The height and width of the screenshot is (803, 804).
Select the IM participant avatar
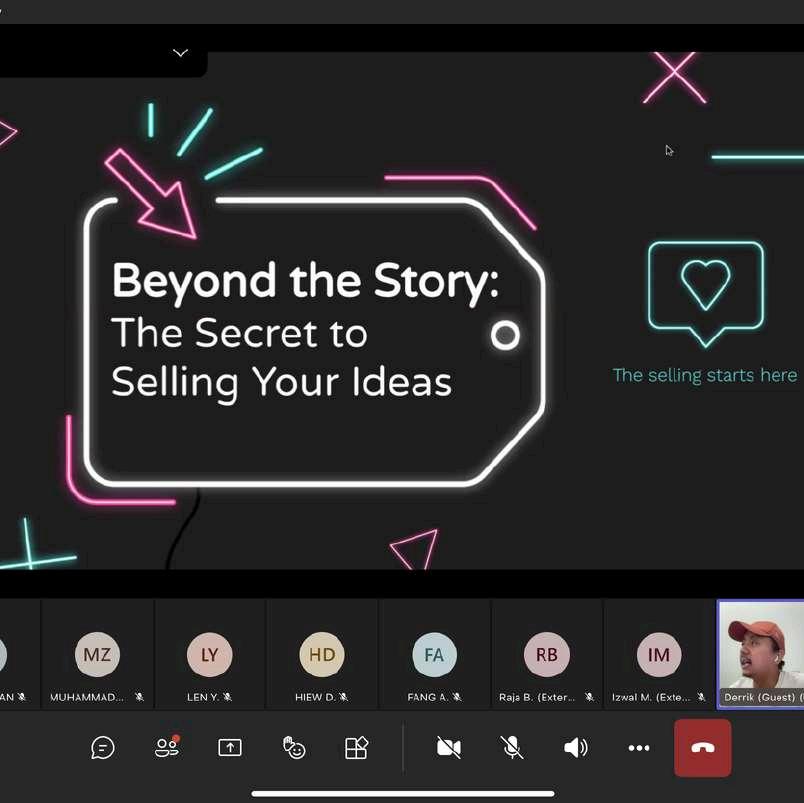(x=659, y=654)
